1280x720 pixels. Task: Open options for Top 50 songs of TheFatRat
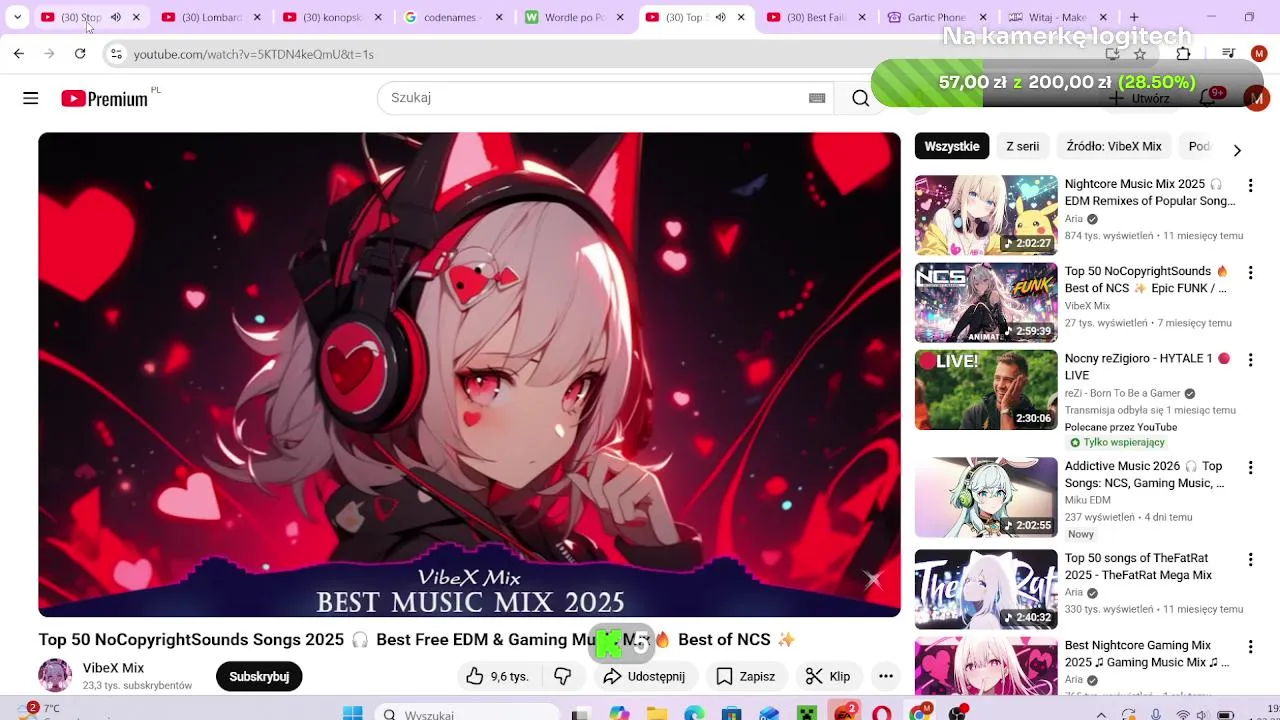(1250, 559)
